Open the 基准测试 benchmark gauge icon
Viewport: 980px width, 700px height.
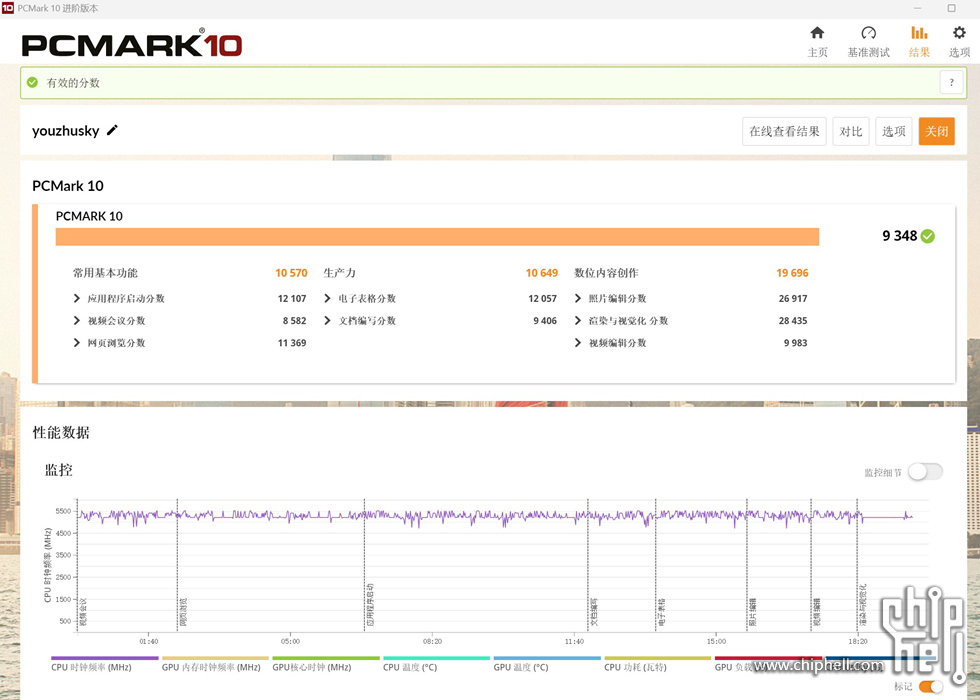point(868,33)
